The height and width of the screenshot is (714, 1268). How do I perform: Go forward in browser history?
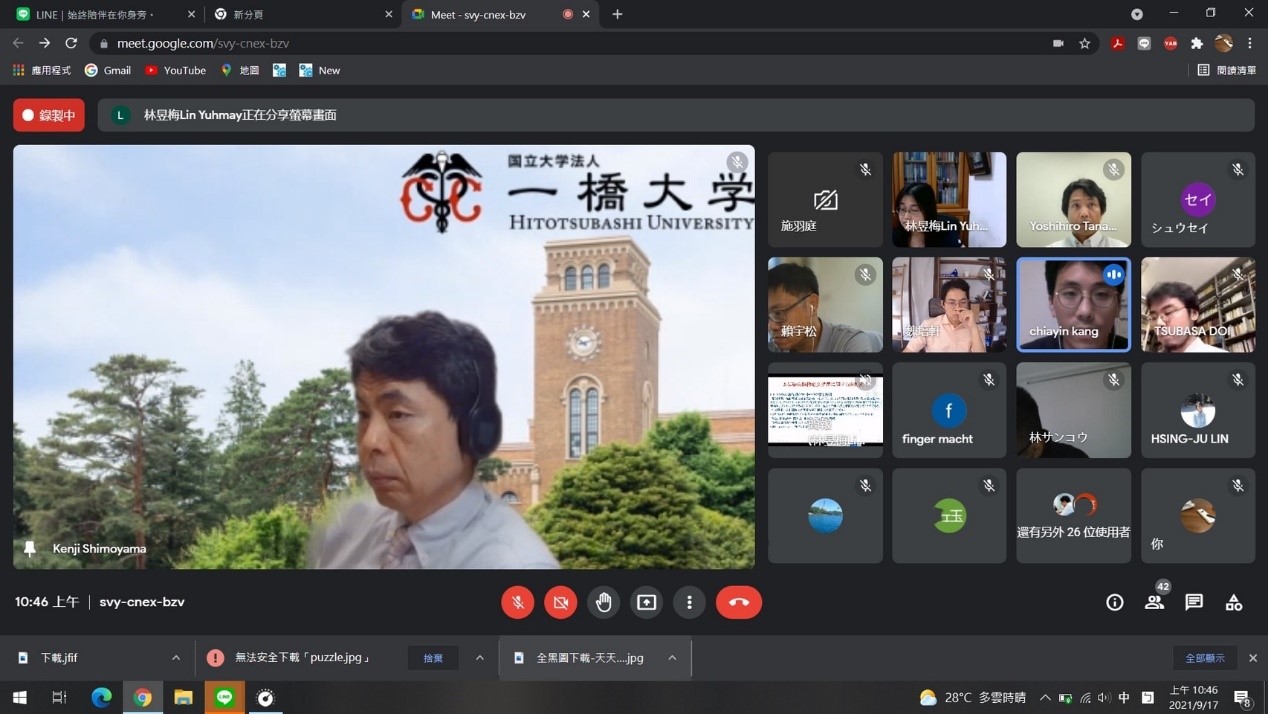[x=44, y=43]
